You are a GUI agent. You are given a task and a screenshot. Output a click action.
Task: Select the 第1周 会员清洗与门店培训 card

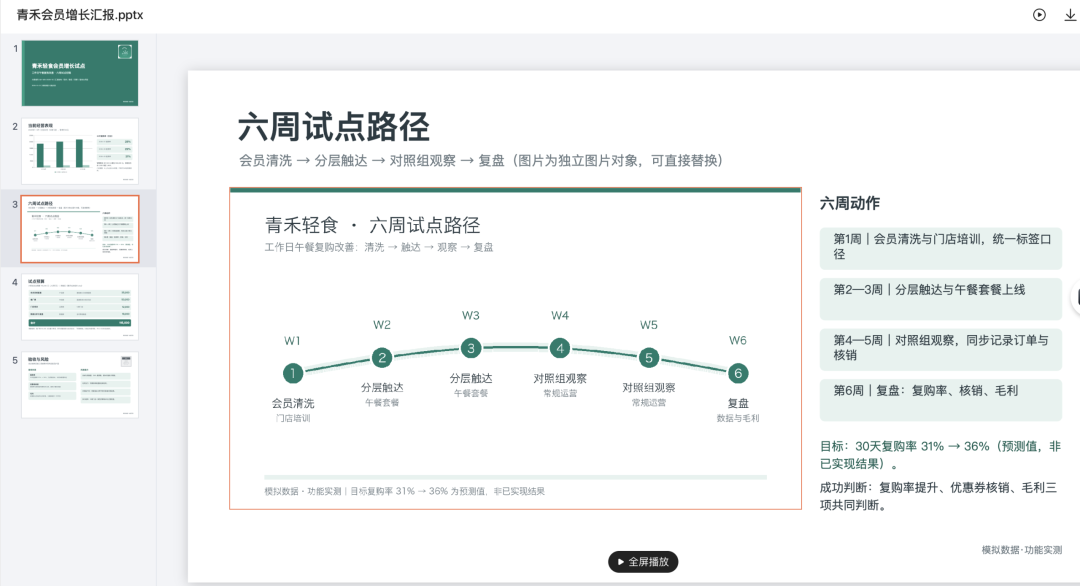pos(940,248)
